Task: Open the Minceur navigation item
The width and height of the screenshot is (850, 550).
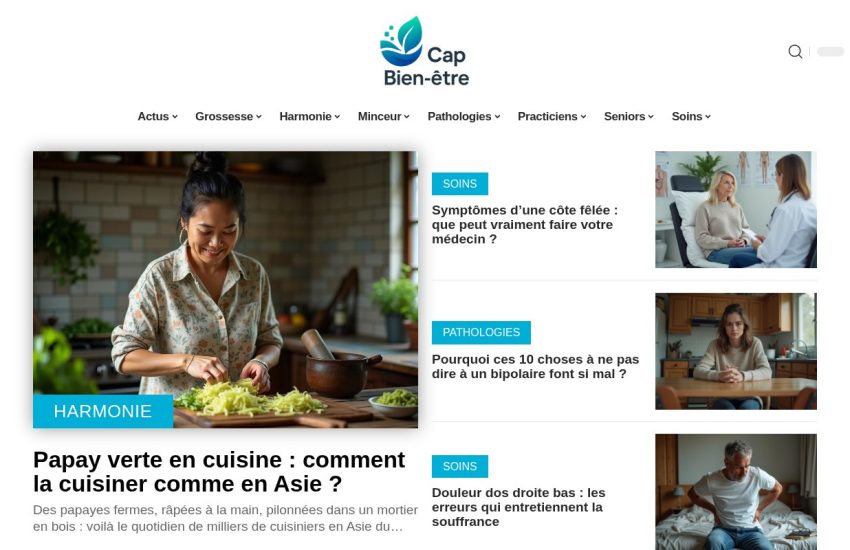Action: pyautogui.click(x=383, y=117)
